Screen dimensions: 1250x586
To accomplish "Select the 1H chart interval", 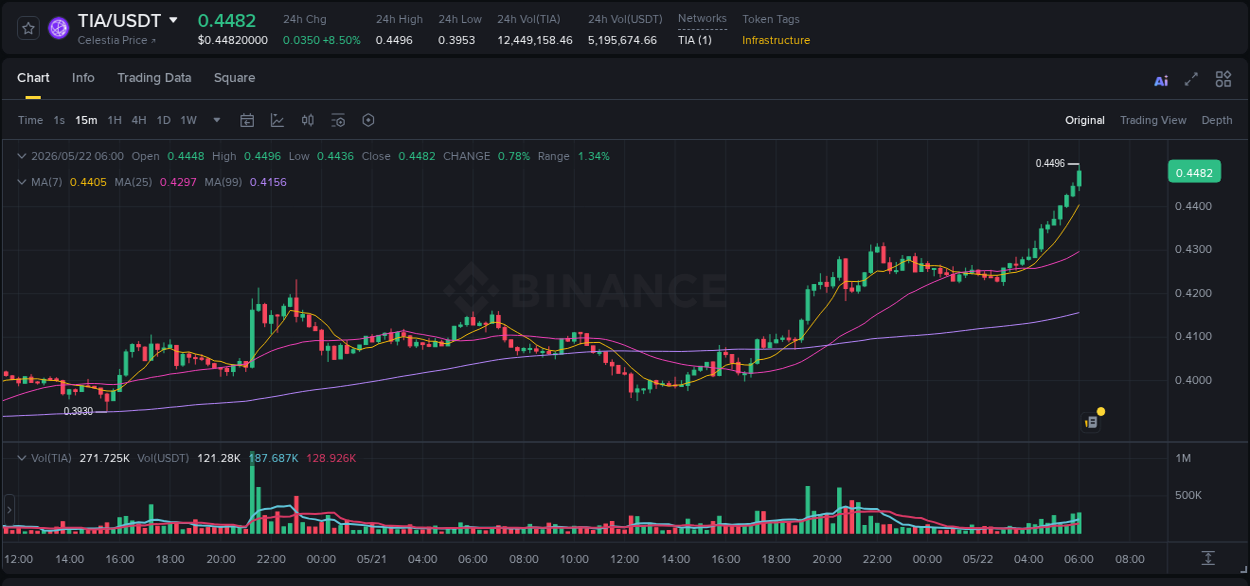I will pos(115,120).
